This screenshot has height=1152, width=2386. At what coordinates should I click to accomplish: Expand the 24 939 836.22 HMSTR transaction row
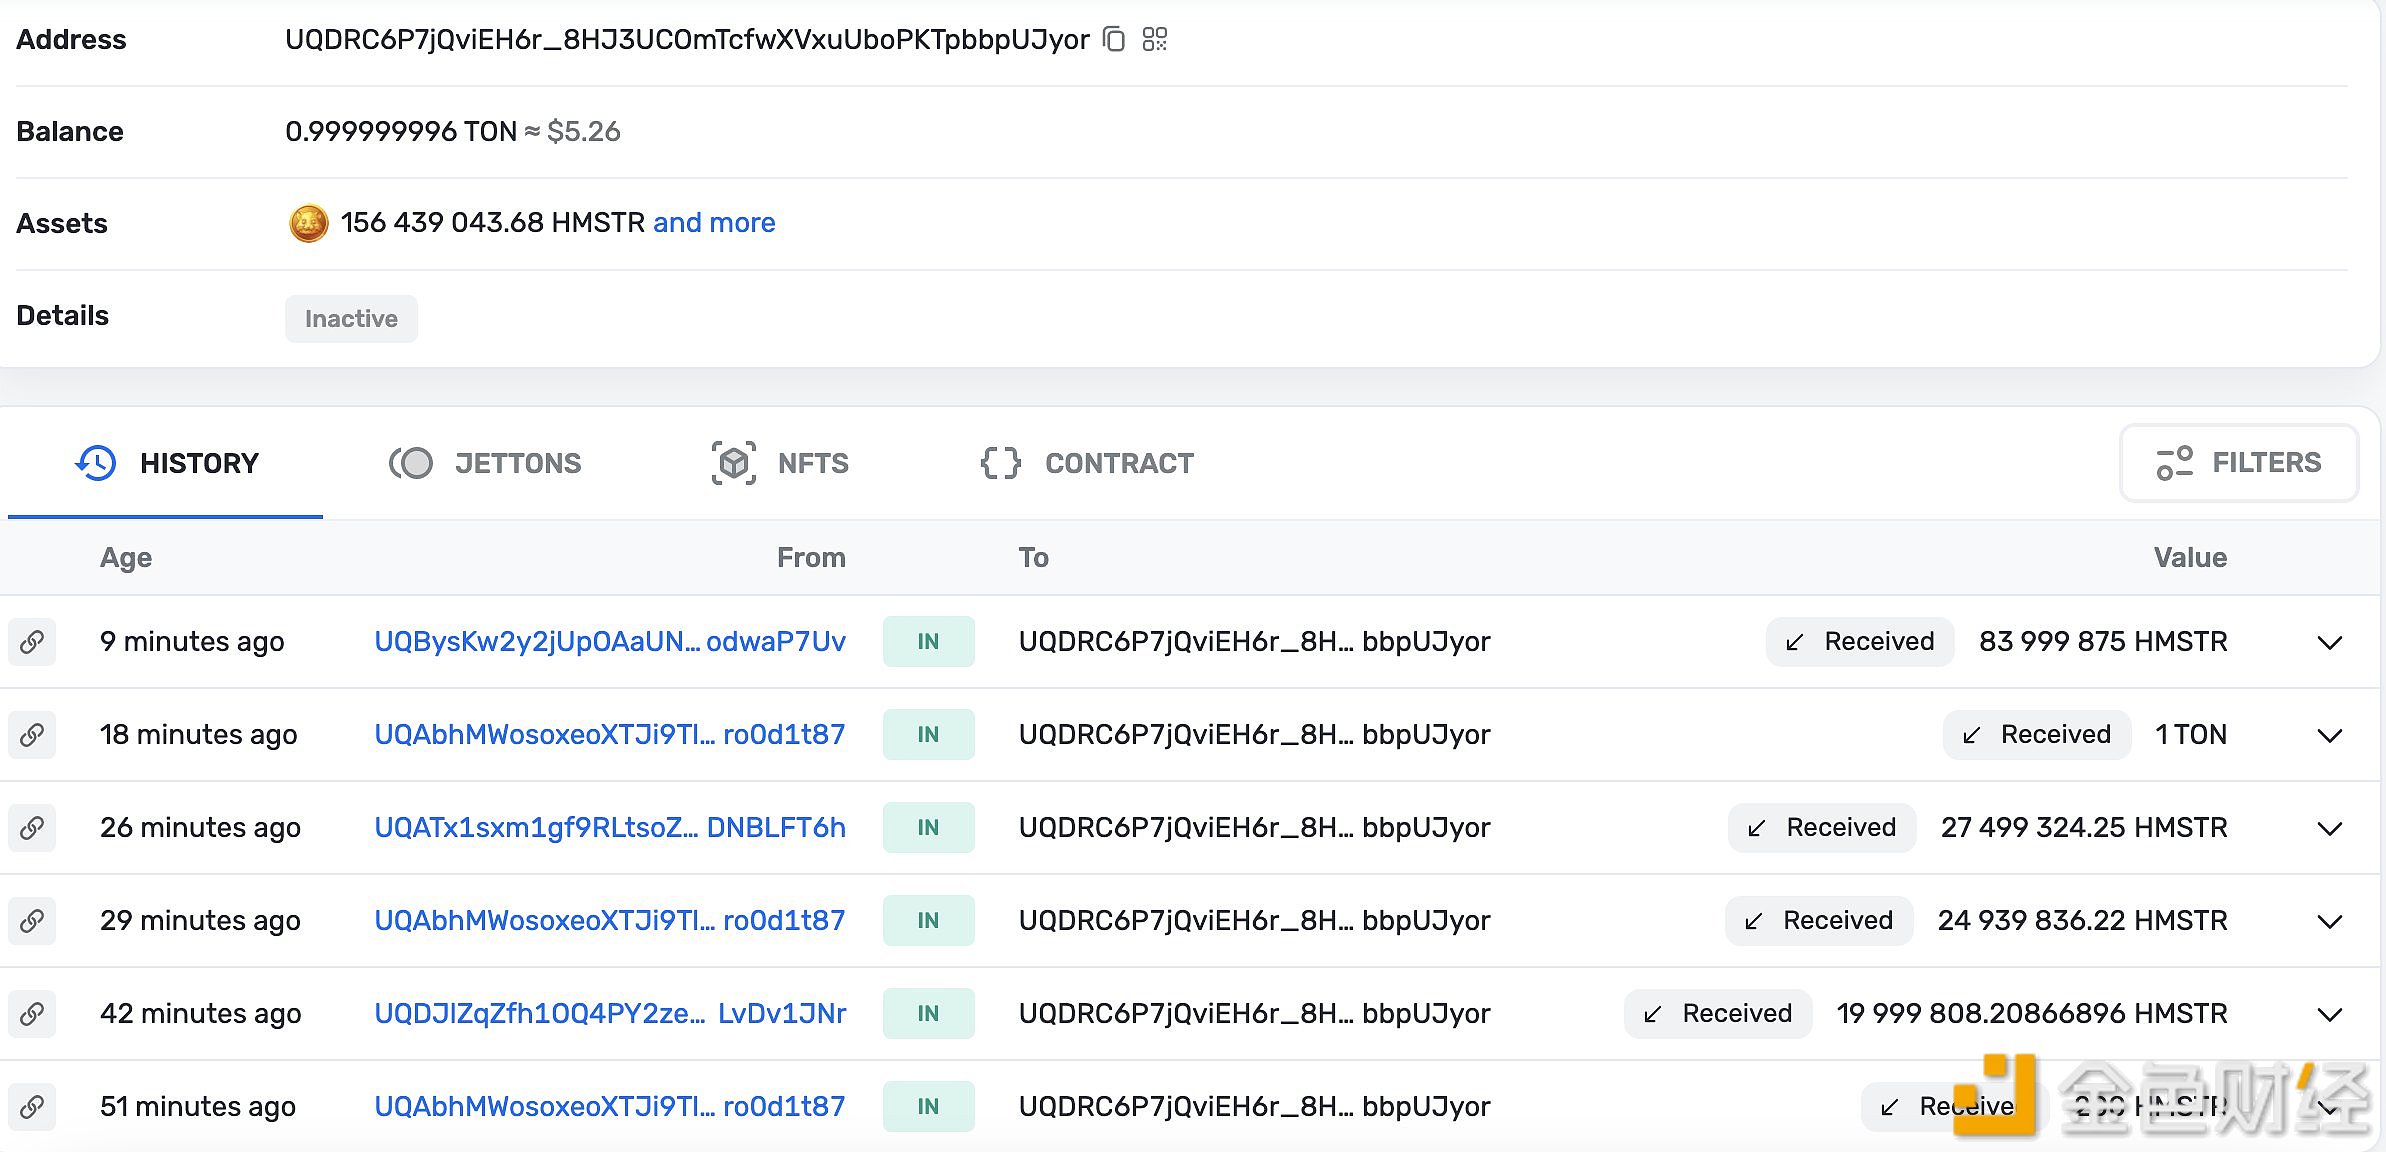pos(2330,921)
